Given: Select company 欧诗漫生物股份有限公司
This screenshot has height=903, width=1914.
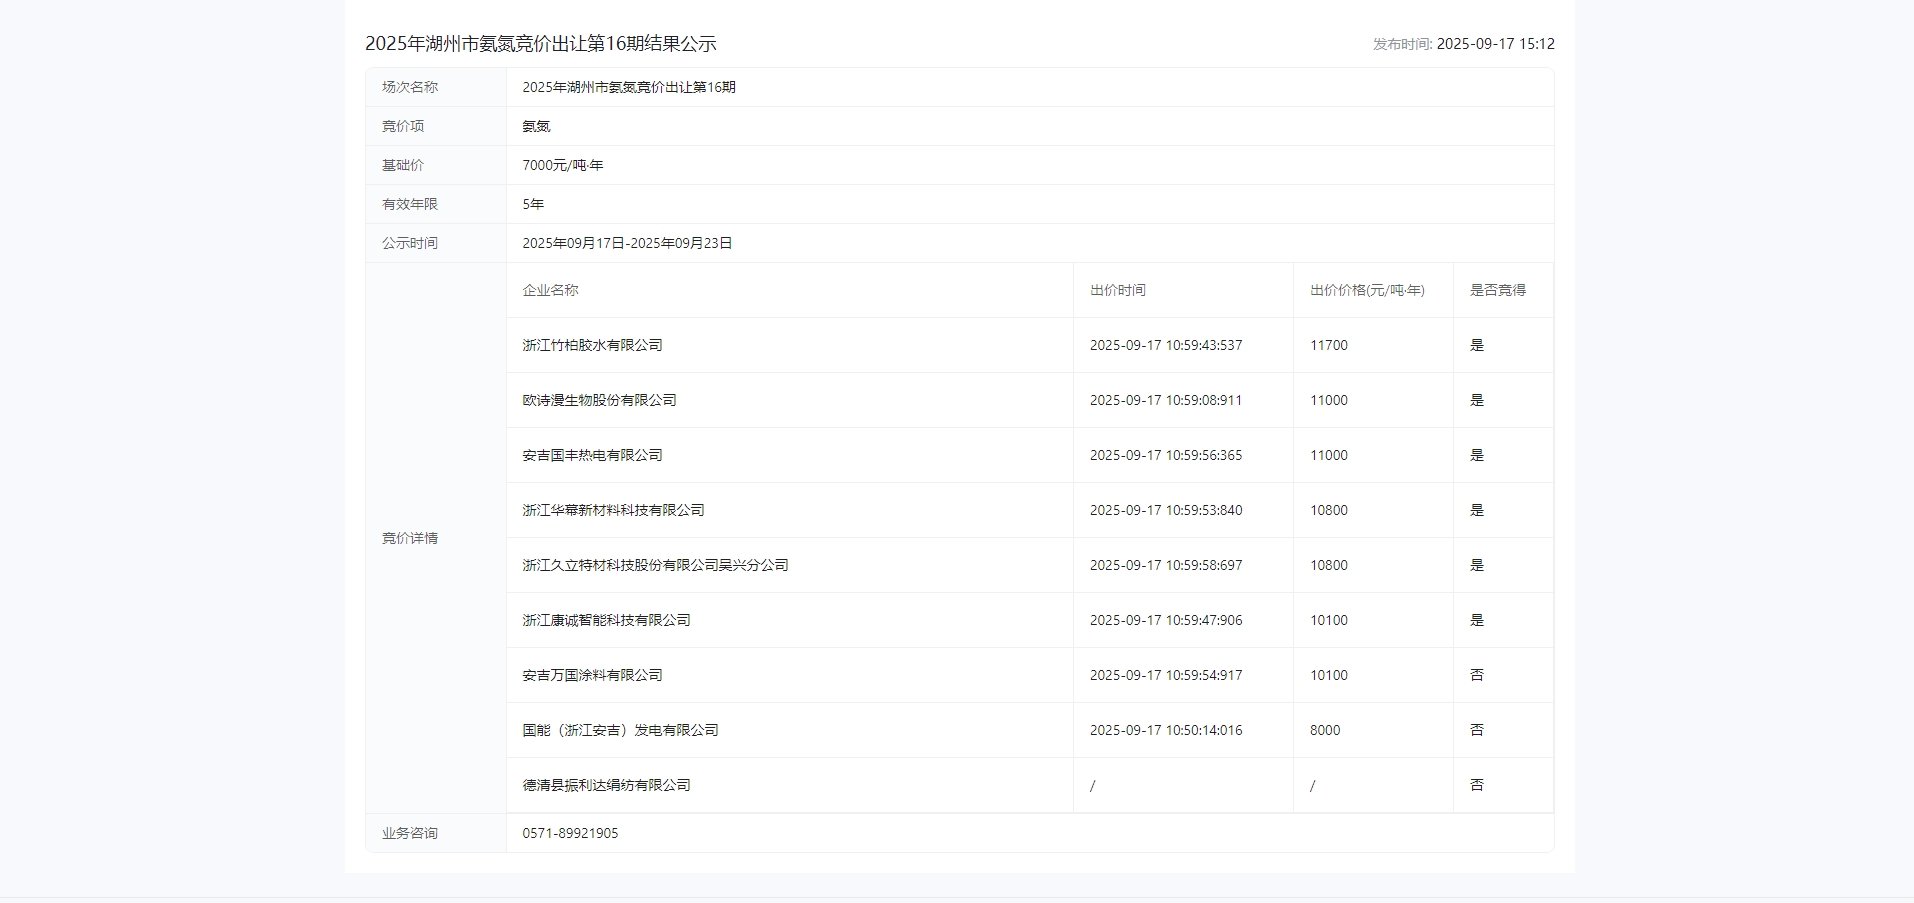Looking at the screenshot, I should tap(599, 400).
